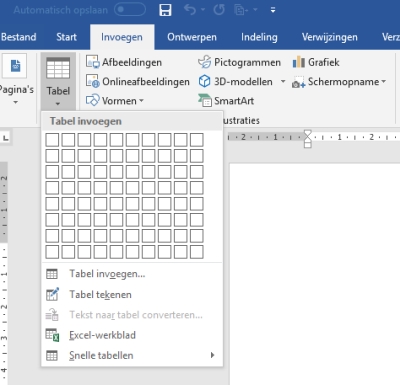
Task: Insert Afbeeldingen from device
Action: pyautogui.click(x=124, y=62)
